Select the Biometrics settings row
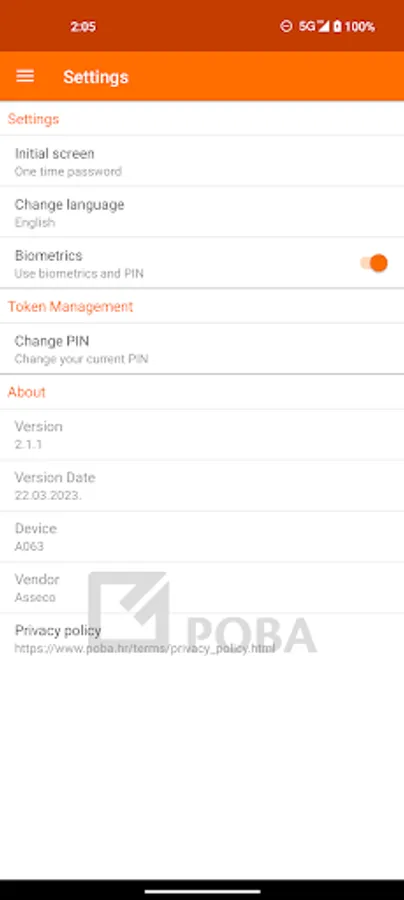Image resolution: width=404 pixels, height=900 pixels. (202, 263)
